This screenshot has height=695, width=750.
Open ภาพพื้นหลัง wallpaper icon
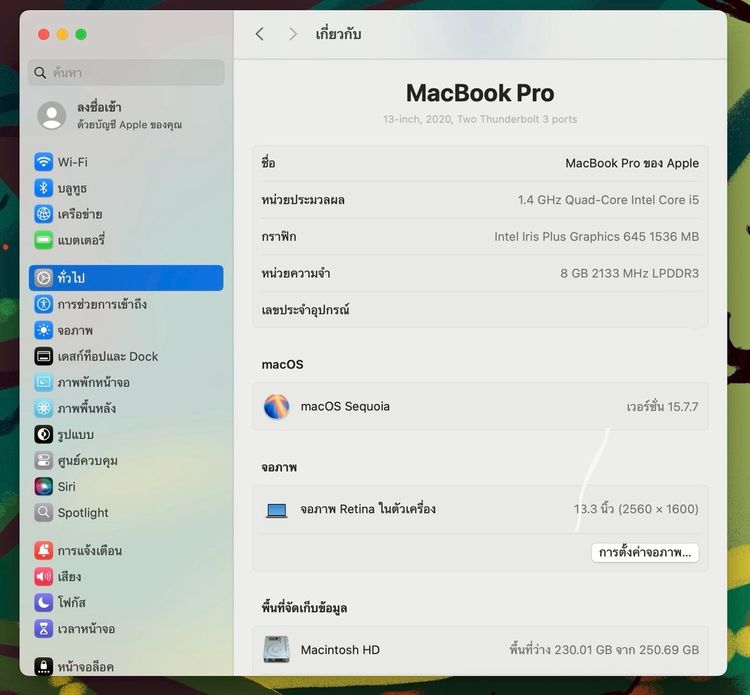(x=44, y=408)
